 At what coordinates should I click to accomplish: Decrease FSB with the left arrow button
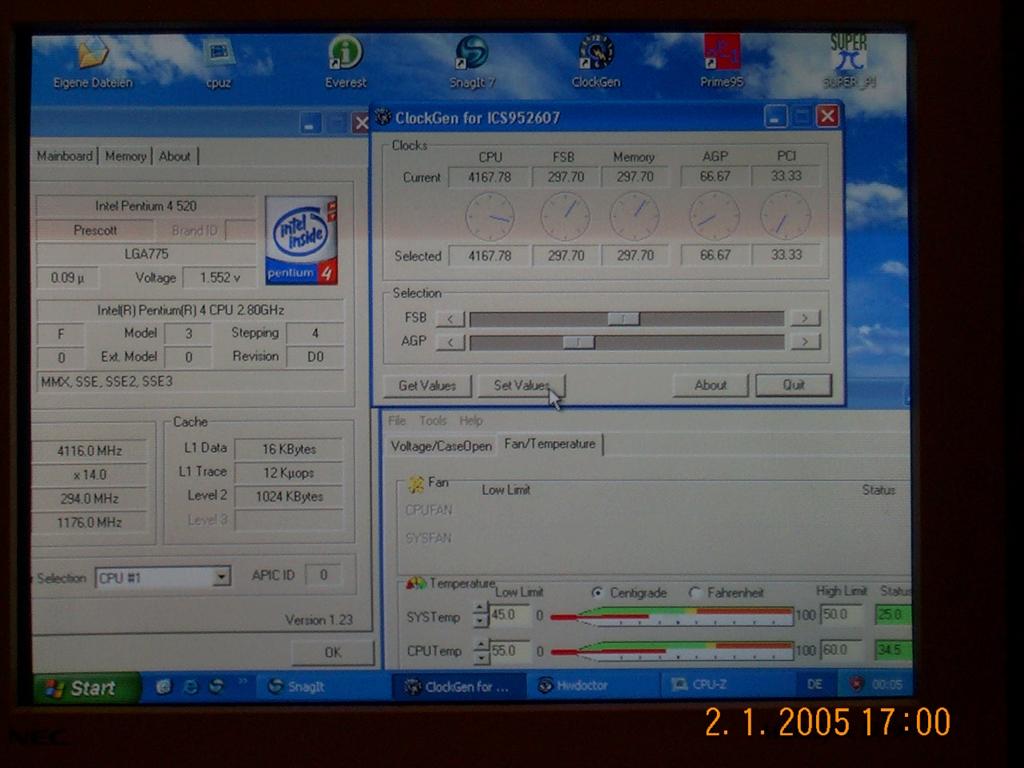[x=451, y=318]
